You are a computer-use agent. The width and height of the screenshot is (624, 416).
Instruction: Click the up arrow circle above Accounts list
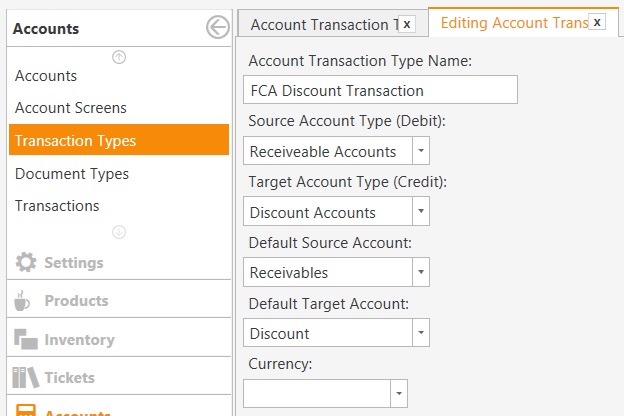[119, 57]
